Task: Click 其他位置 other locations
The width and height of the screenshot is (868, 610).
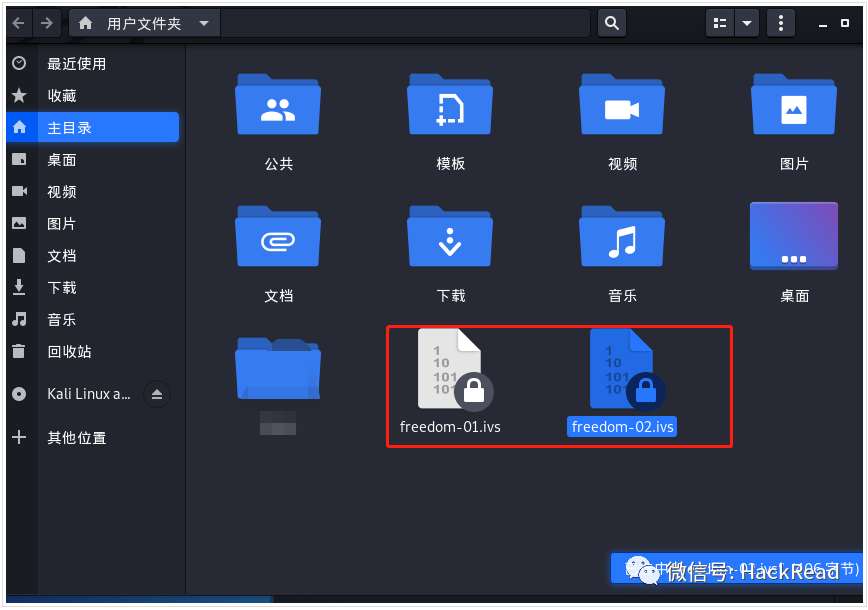Action: 76,438
